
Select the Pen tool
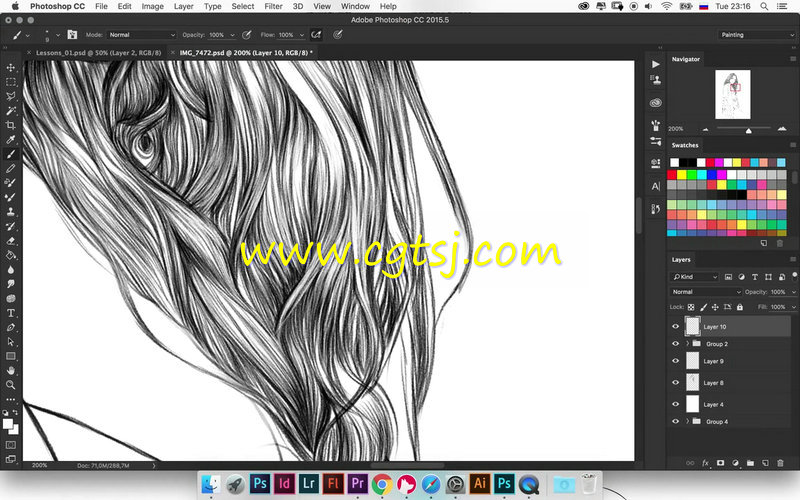coord(10,327)
